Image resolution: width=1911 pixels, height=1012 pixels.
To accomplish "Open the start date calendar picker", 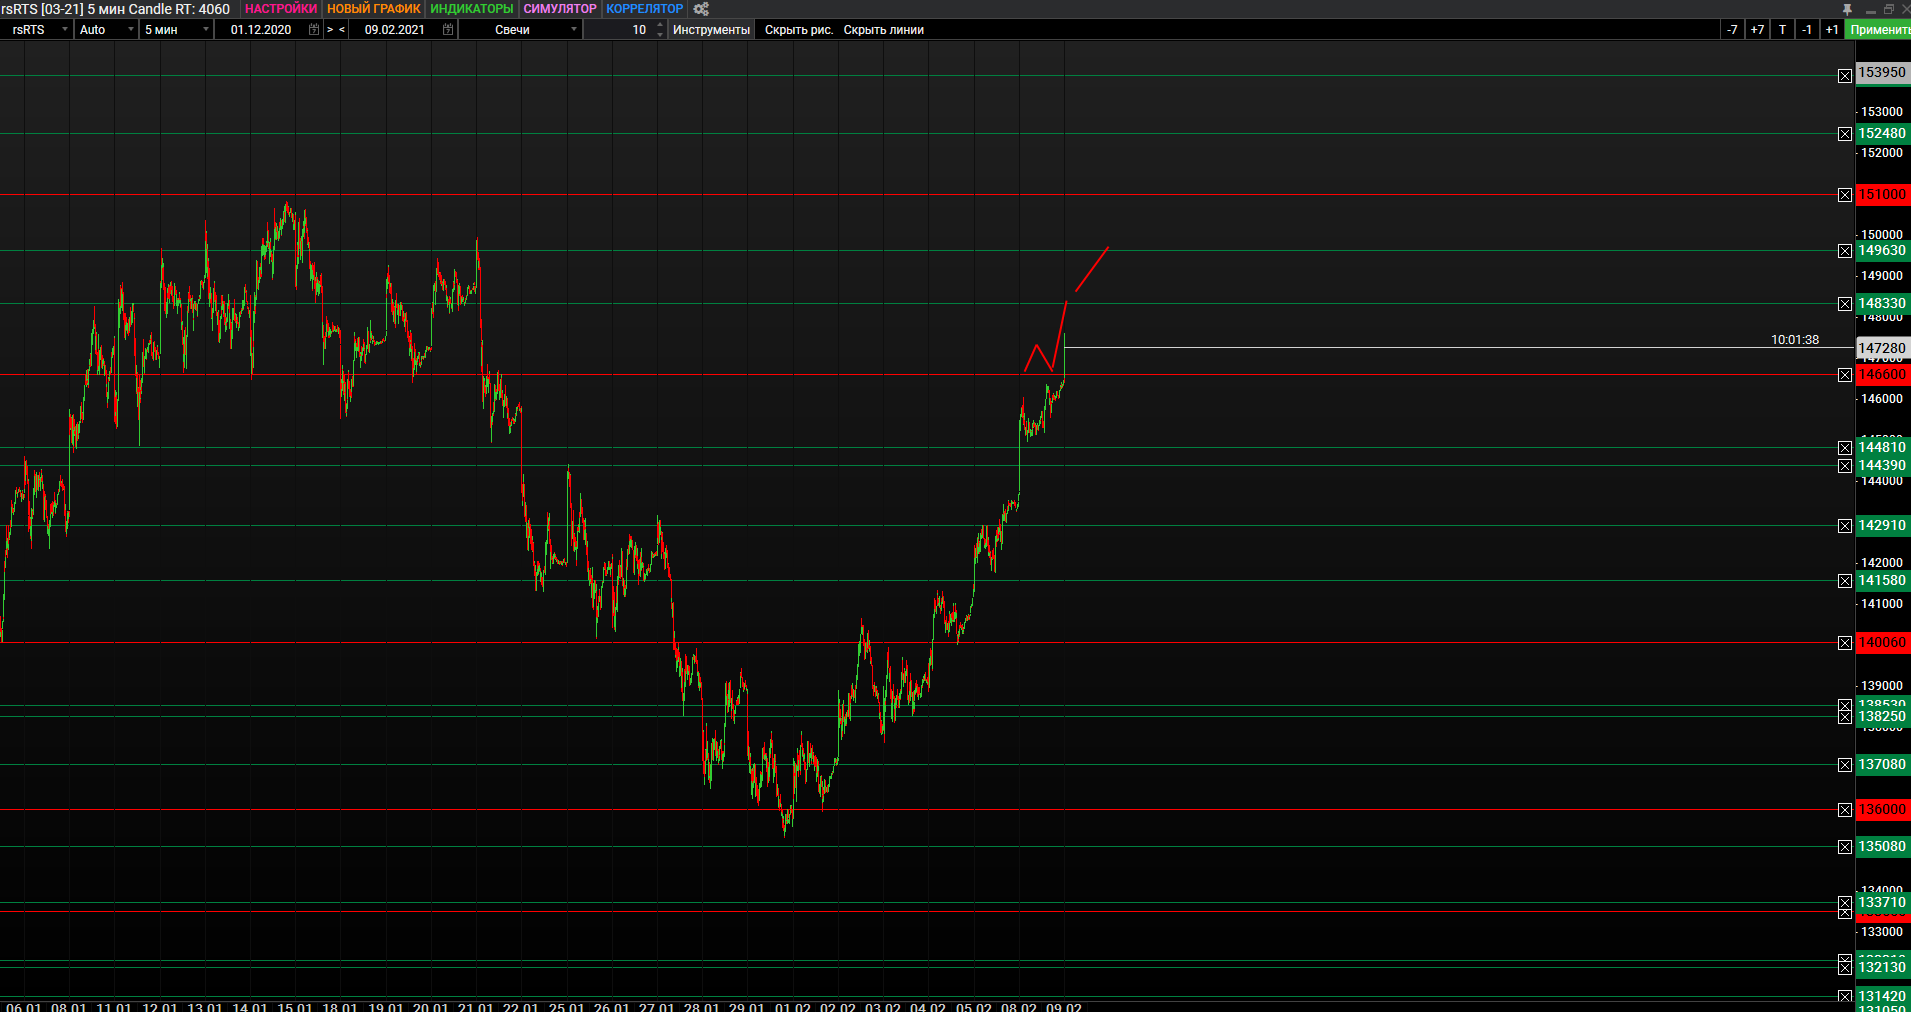I will [x=314, y=30].
